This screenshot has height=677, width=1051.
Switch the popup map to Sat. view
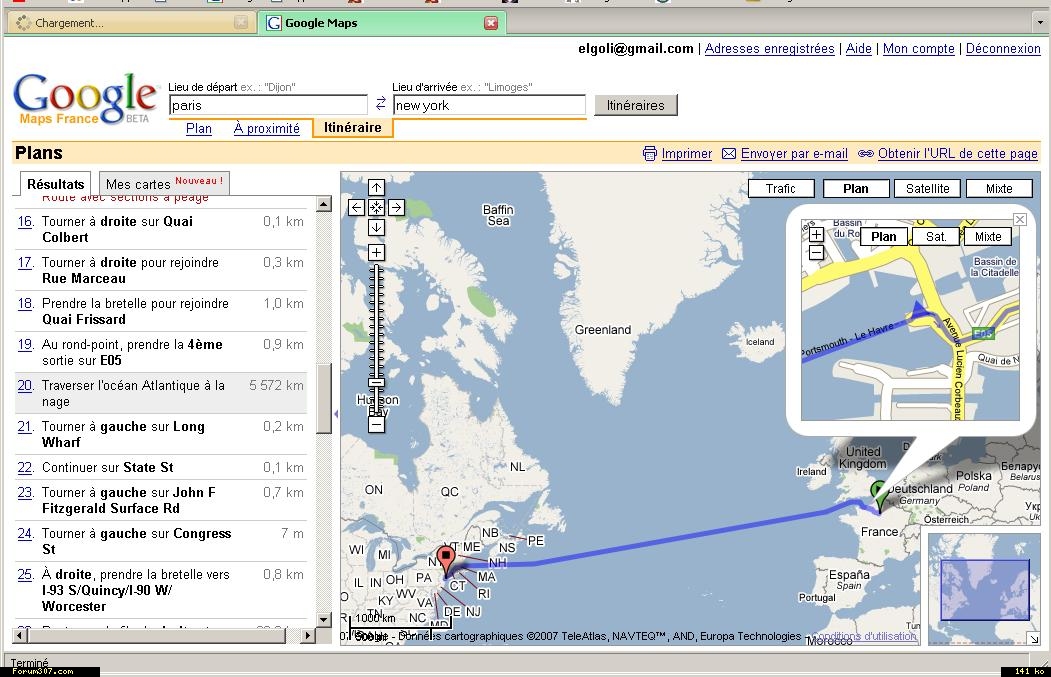tap(936, 237)
